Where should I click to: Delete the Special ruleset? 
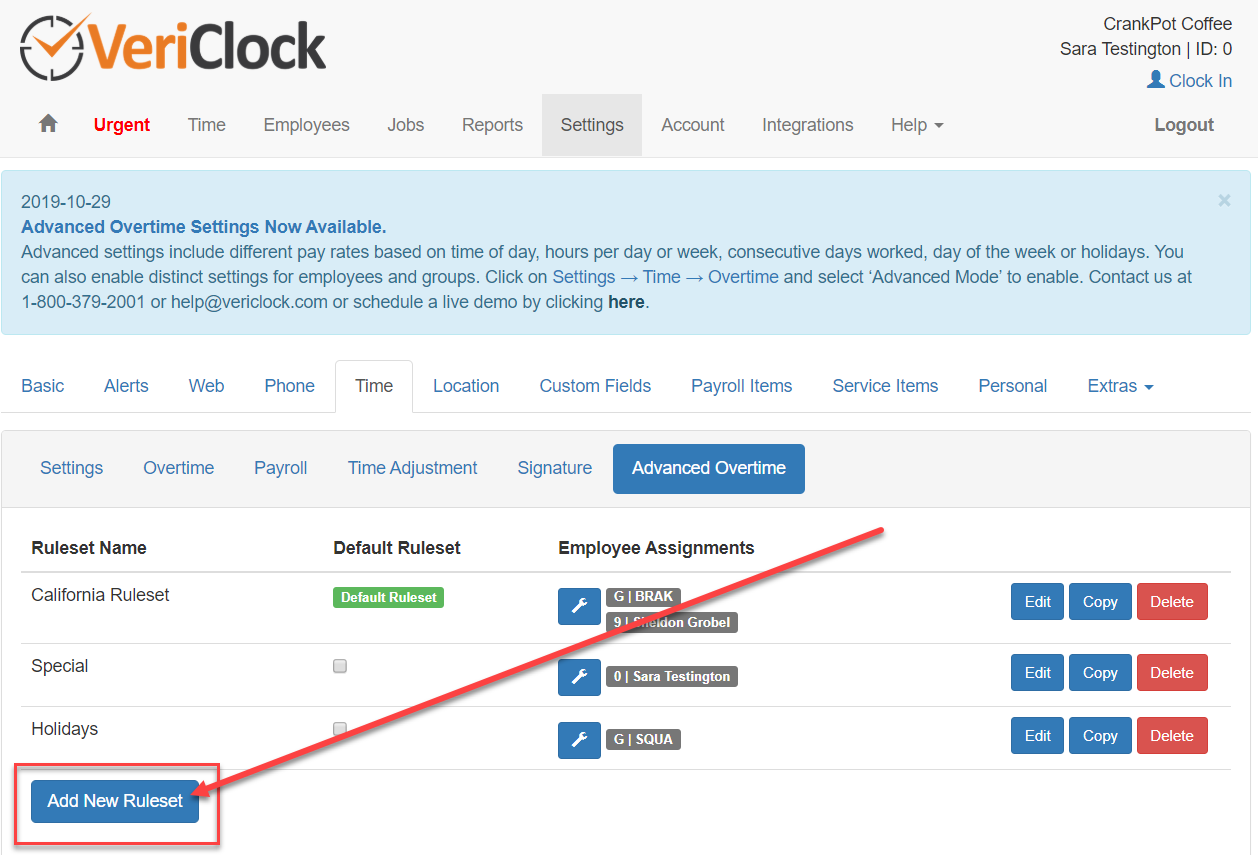click(x=1172, y=672)
